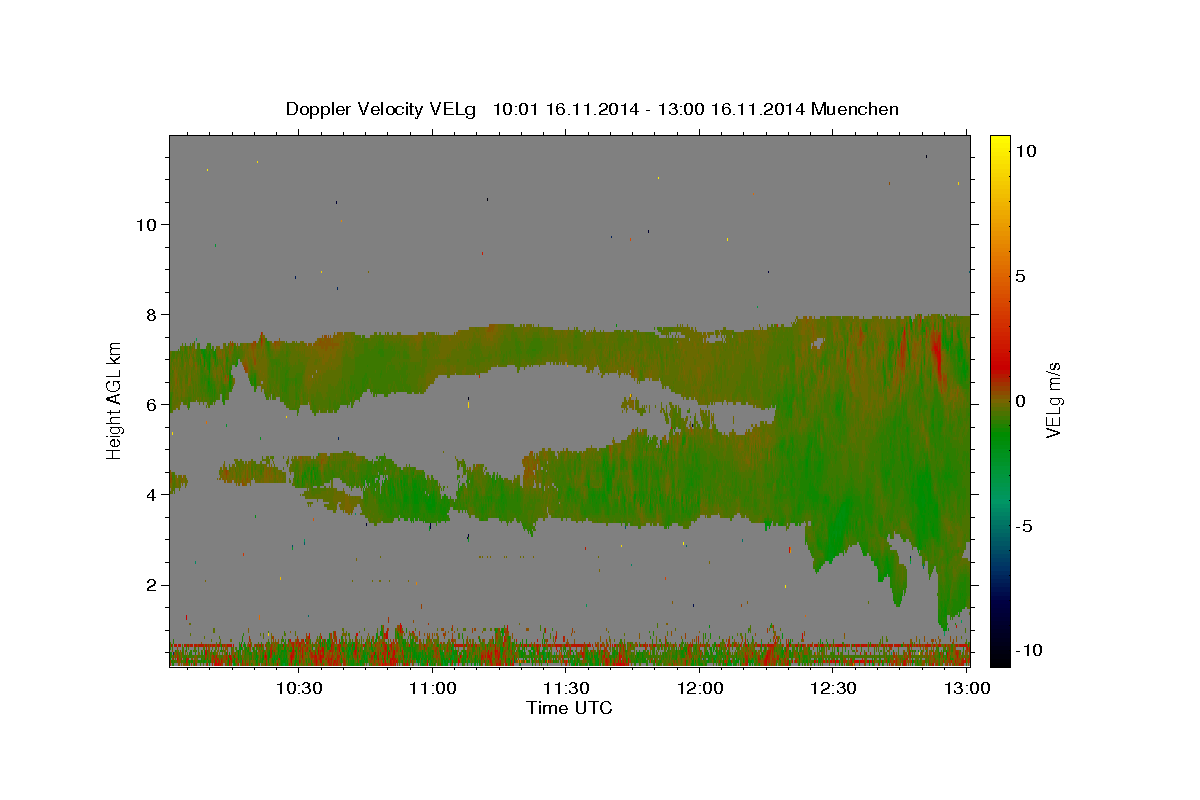Click the red updraft patch near 12:55
Viewport: 1200px width, 800px height.
pos(937,352)
